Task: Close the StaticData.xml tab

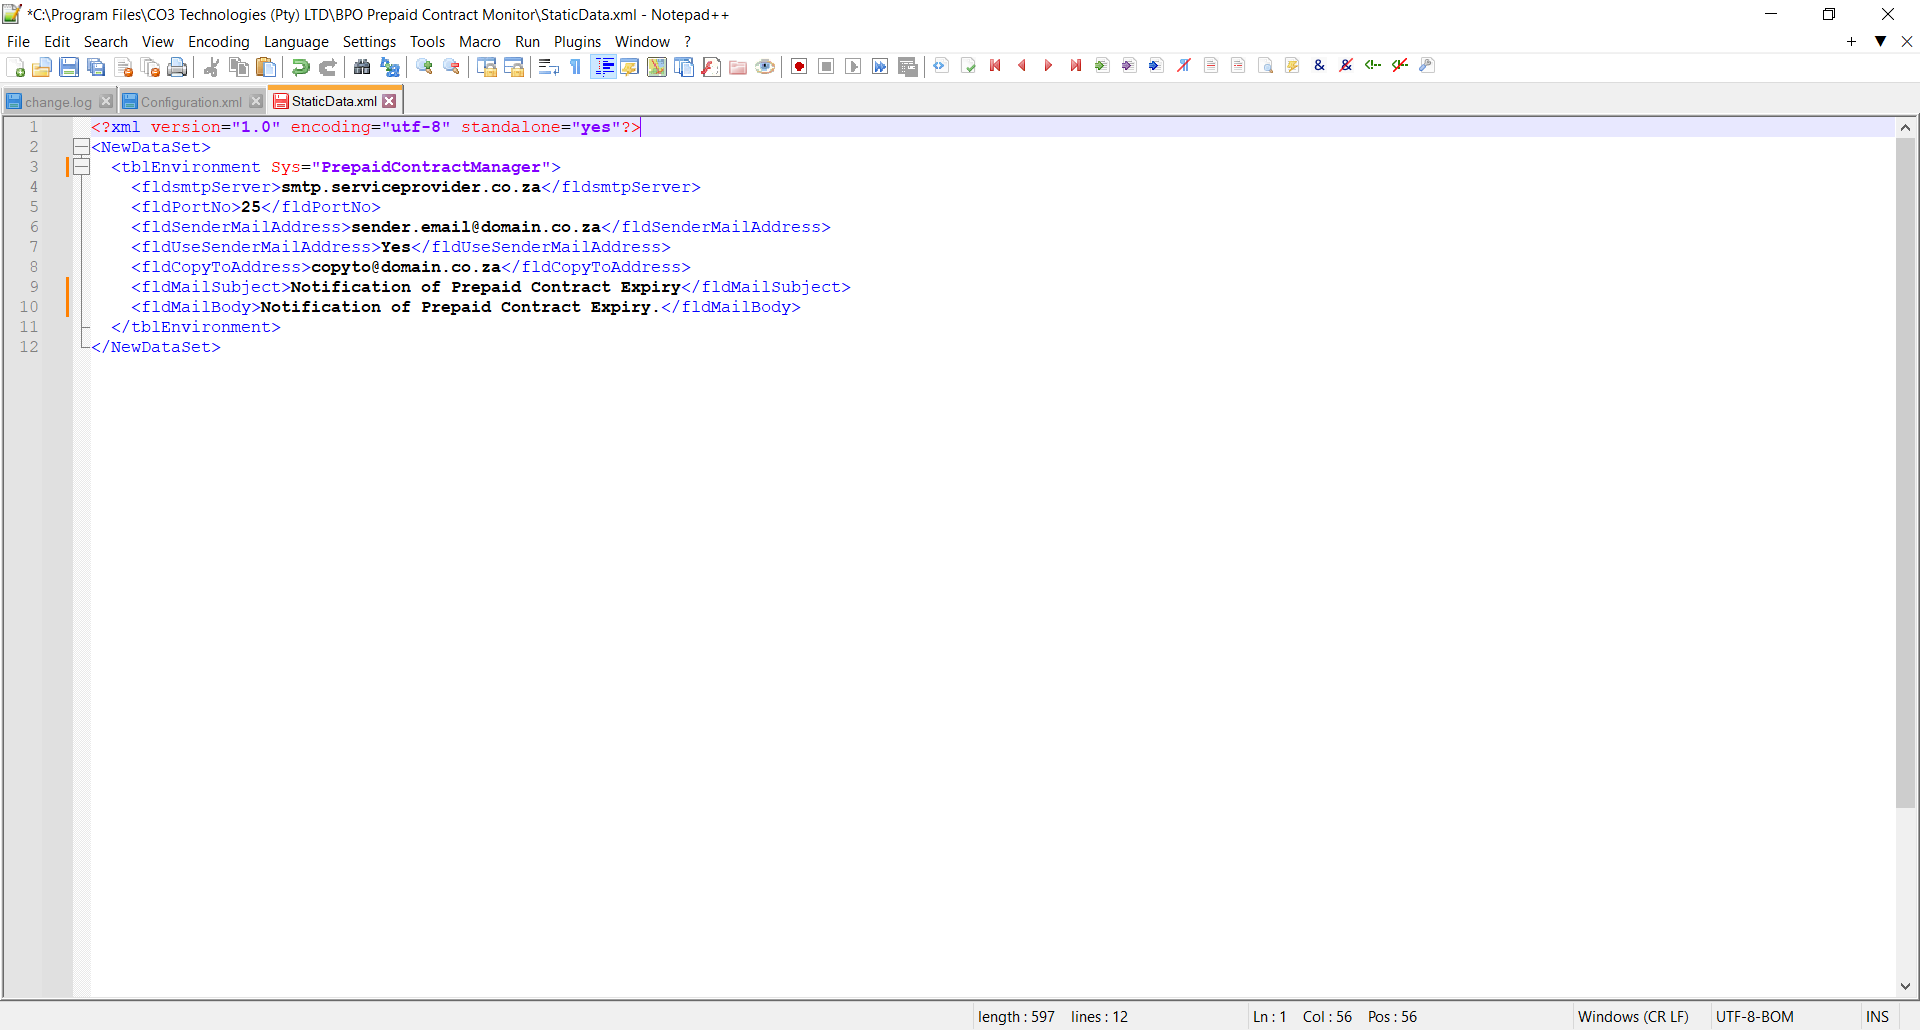Action: point(390,101)
